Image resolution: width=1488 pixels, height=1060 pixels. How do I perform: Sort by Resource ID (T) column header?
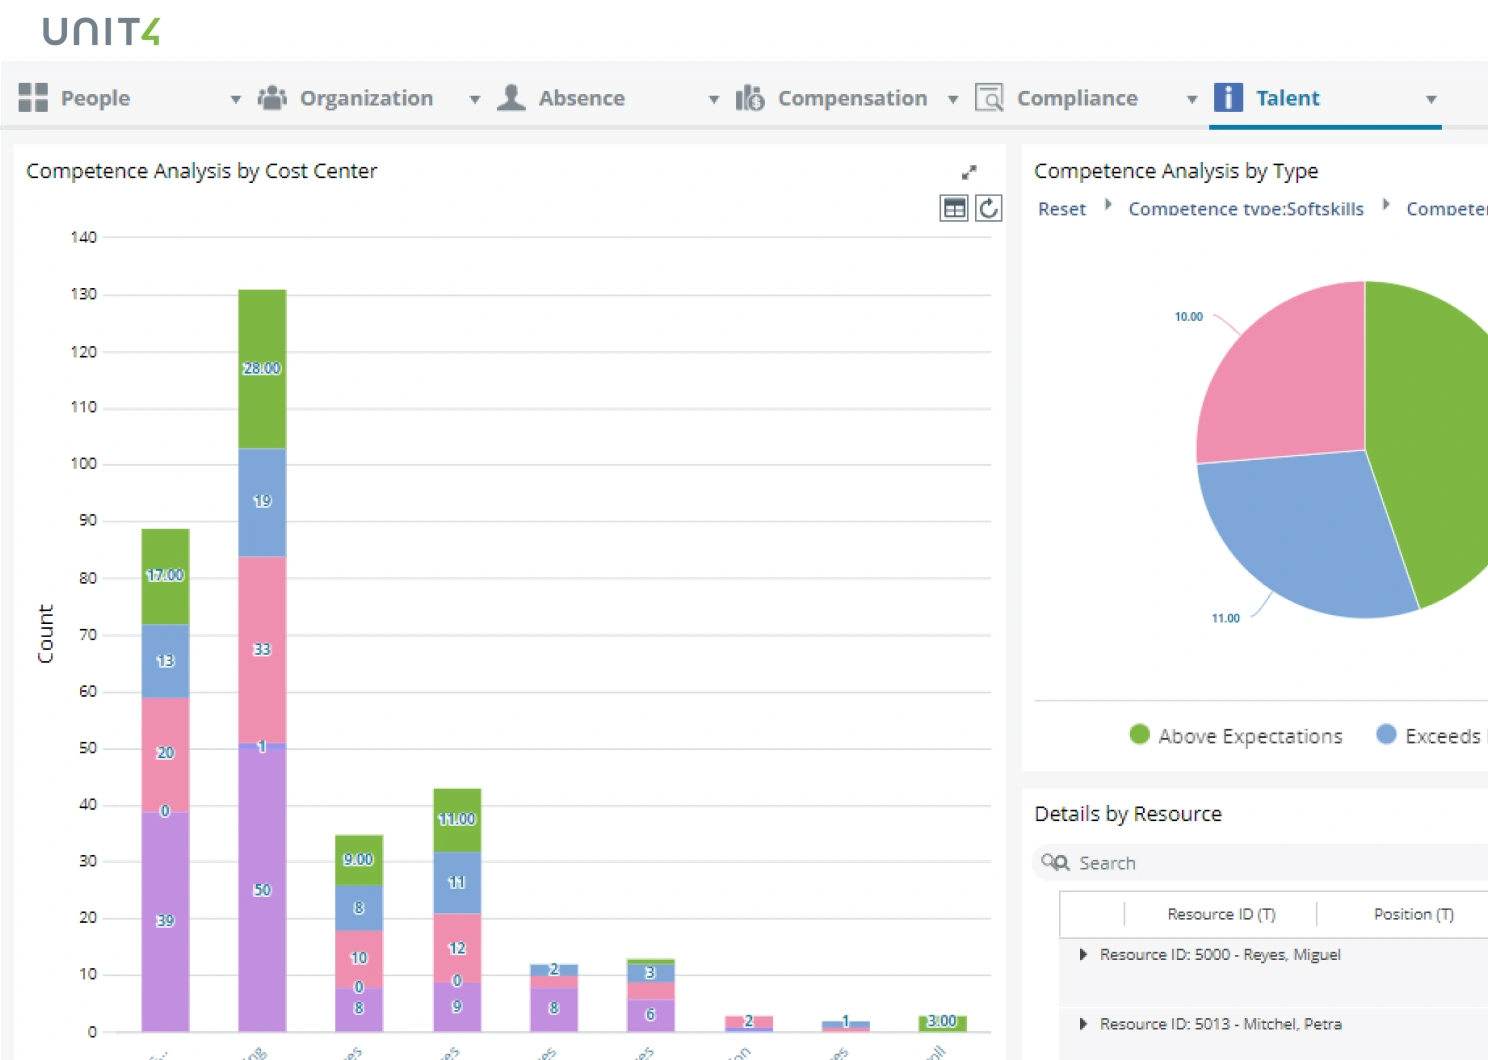1221,914
